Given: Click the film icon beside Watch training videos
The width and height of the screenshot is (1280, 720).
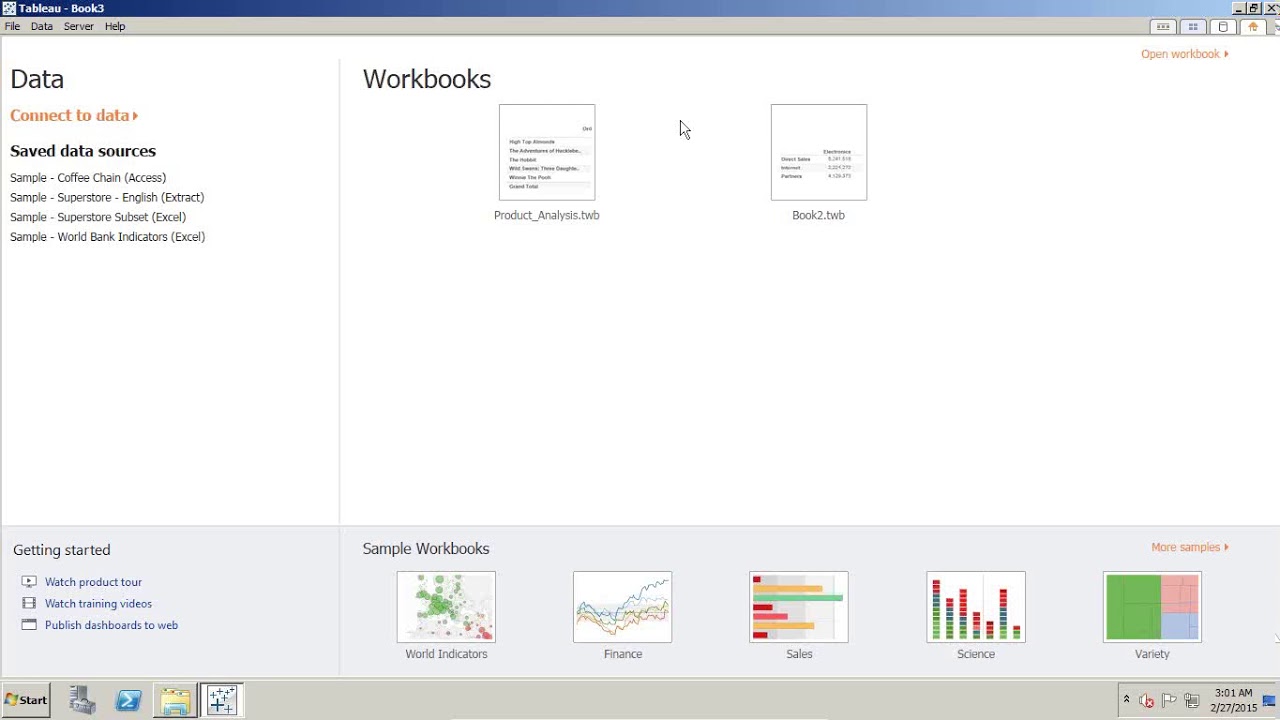Looking at the screenshot, I should tap(29, 603).
